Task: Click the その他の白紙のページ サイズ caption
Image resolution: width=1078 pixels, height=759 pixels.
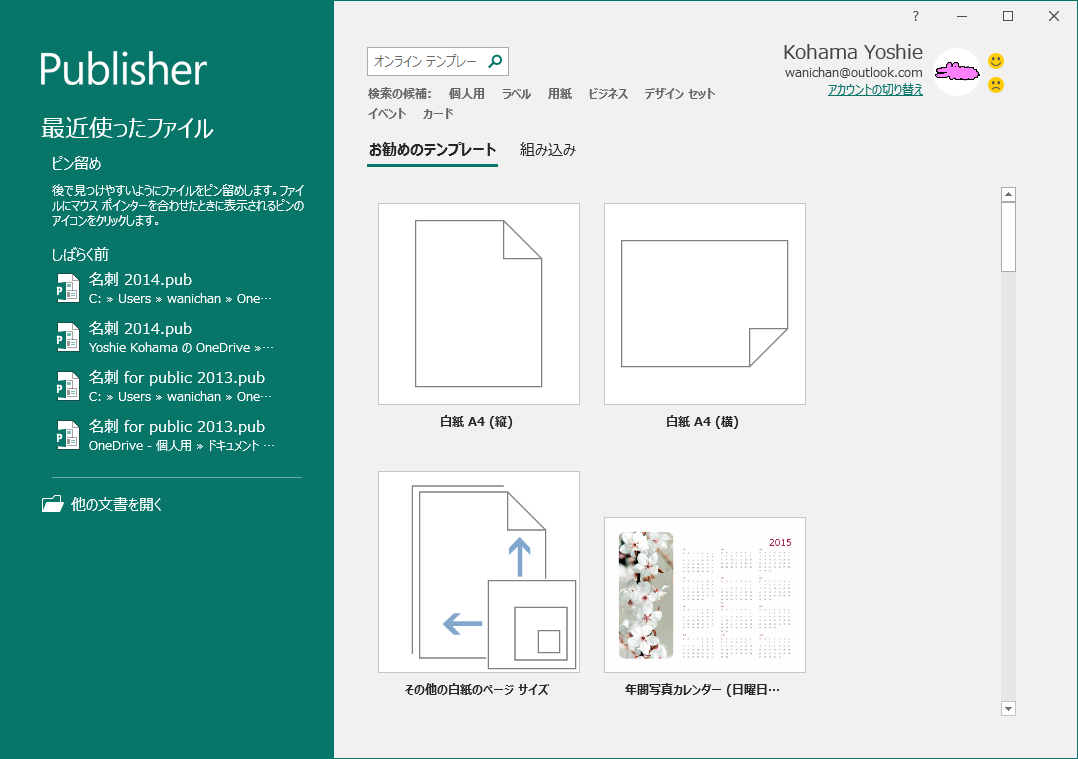Action: click(476, 689)
